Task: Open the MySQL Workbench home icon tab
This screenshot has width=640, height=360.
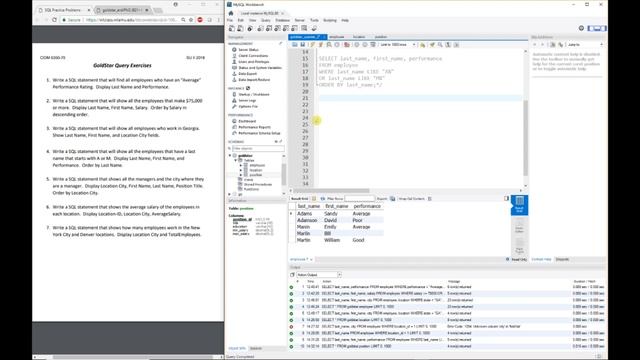Action: tap(231, 13)
